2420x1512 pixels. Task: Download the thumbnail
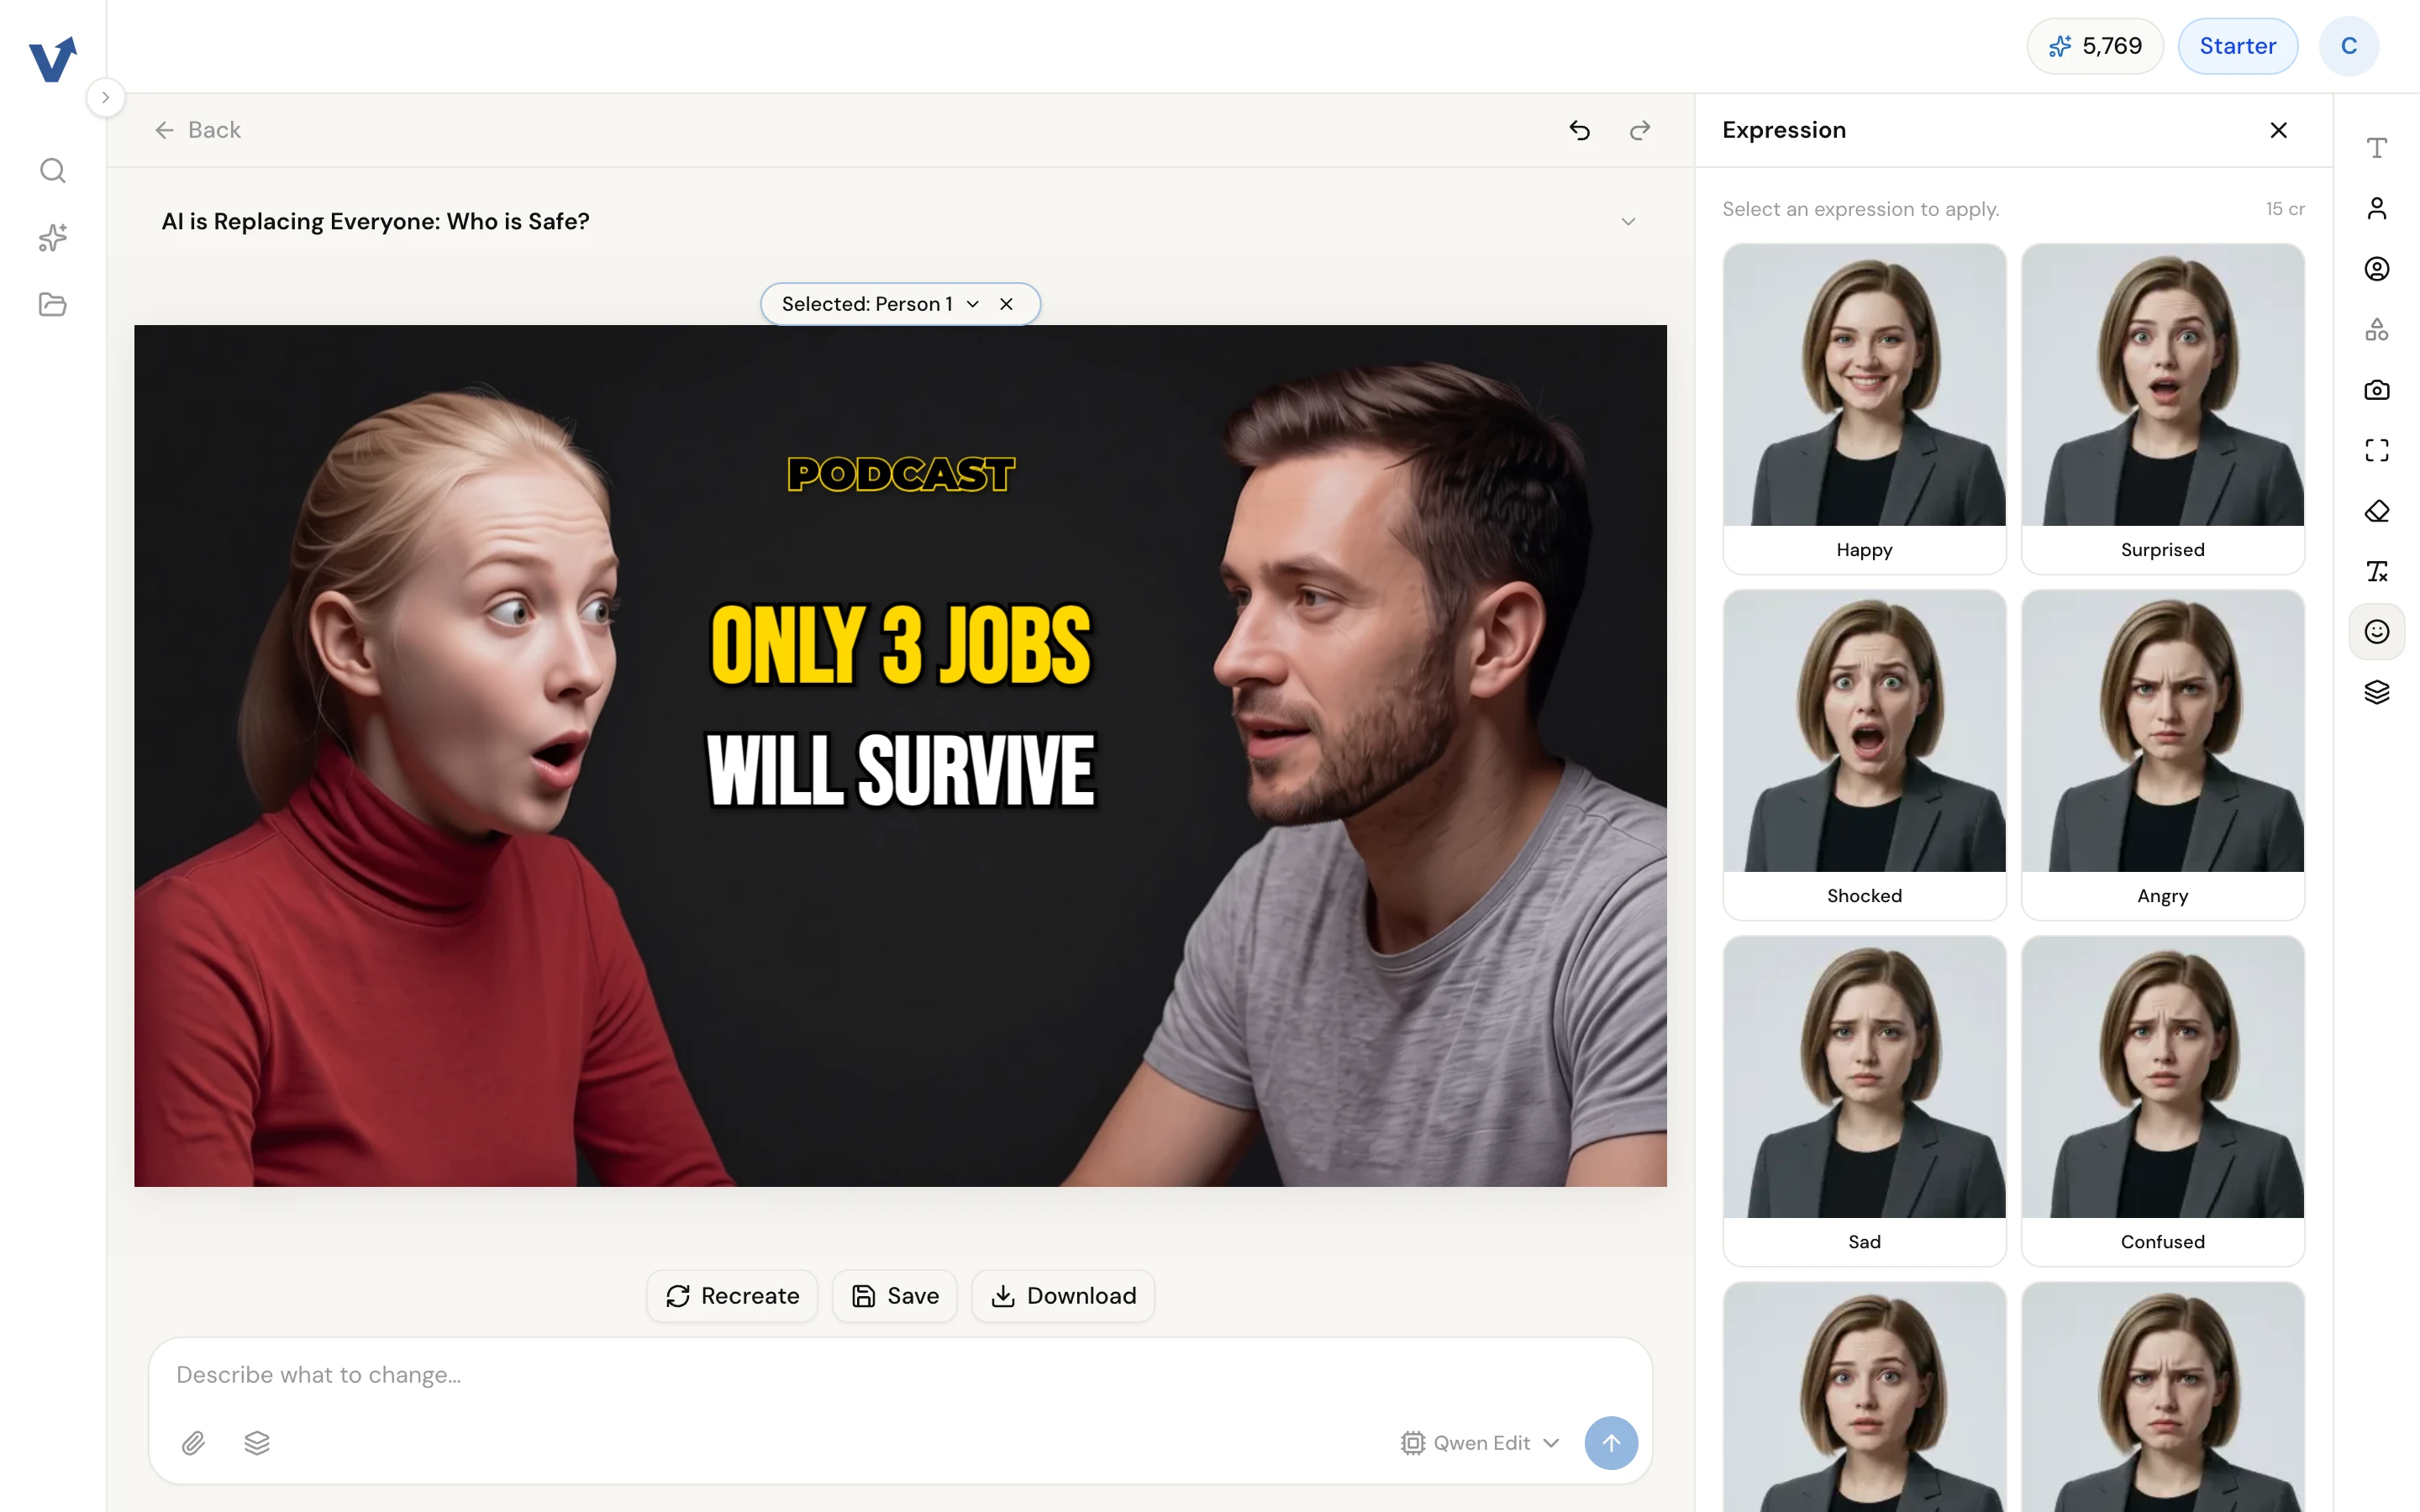1063,1296
